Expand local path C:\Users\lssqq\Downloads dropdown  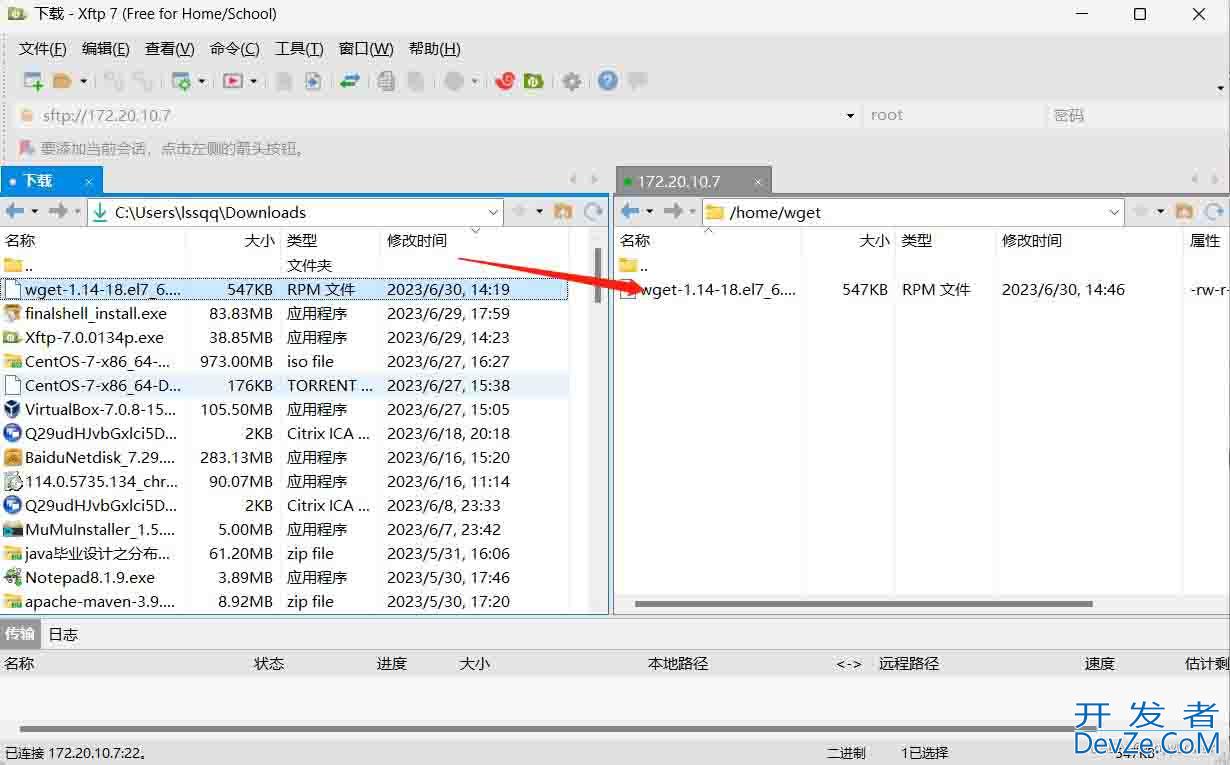494,212
